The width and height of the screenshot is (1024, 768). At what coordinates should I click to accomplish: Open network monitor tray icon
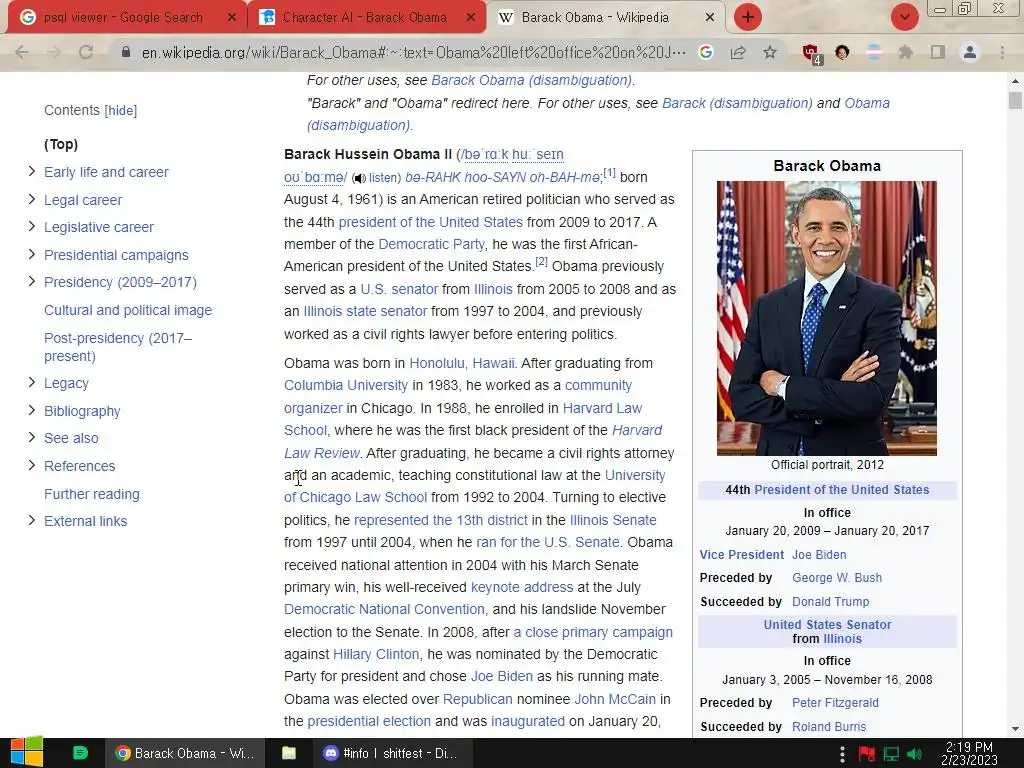(891, 754)
